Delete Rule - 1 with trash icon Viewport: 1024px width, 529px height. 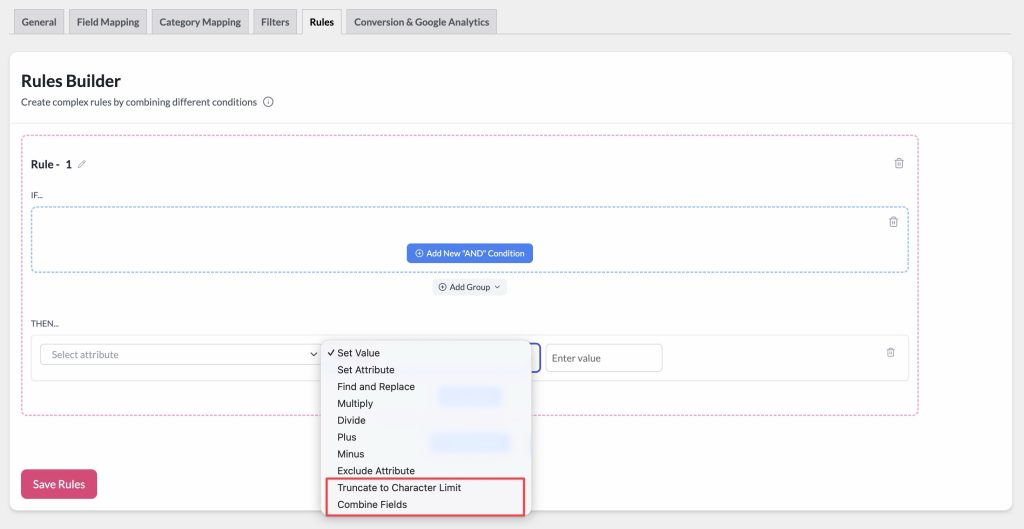pyautogui.click(x=899, y=163)
